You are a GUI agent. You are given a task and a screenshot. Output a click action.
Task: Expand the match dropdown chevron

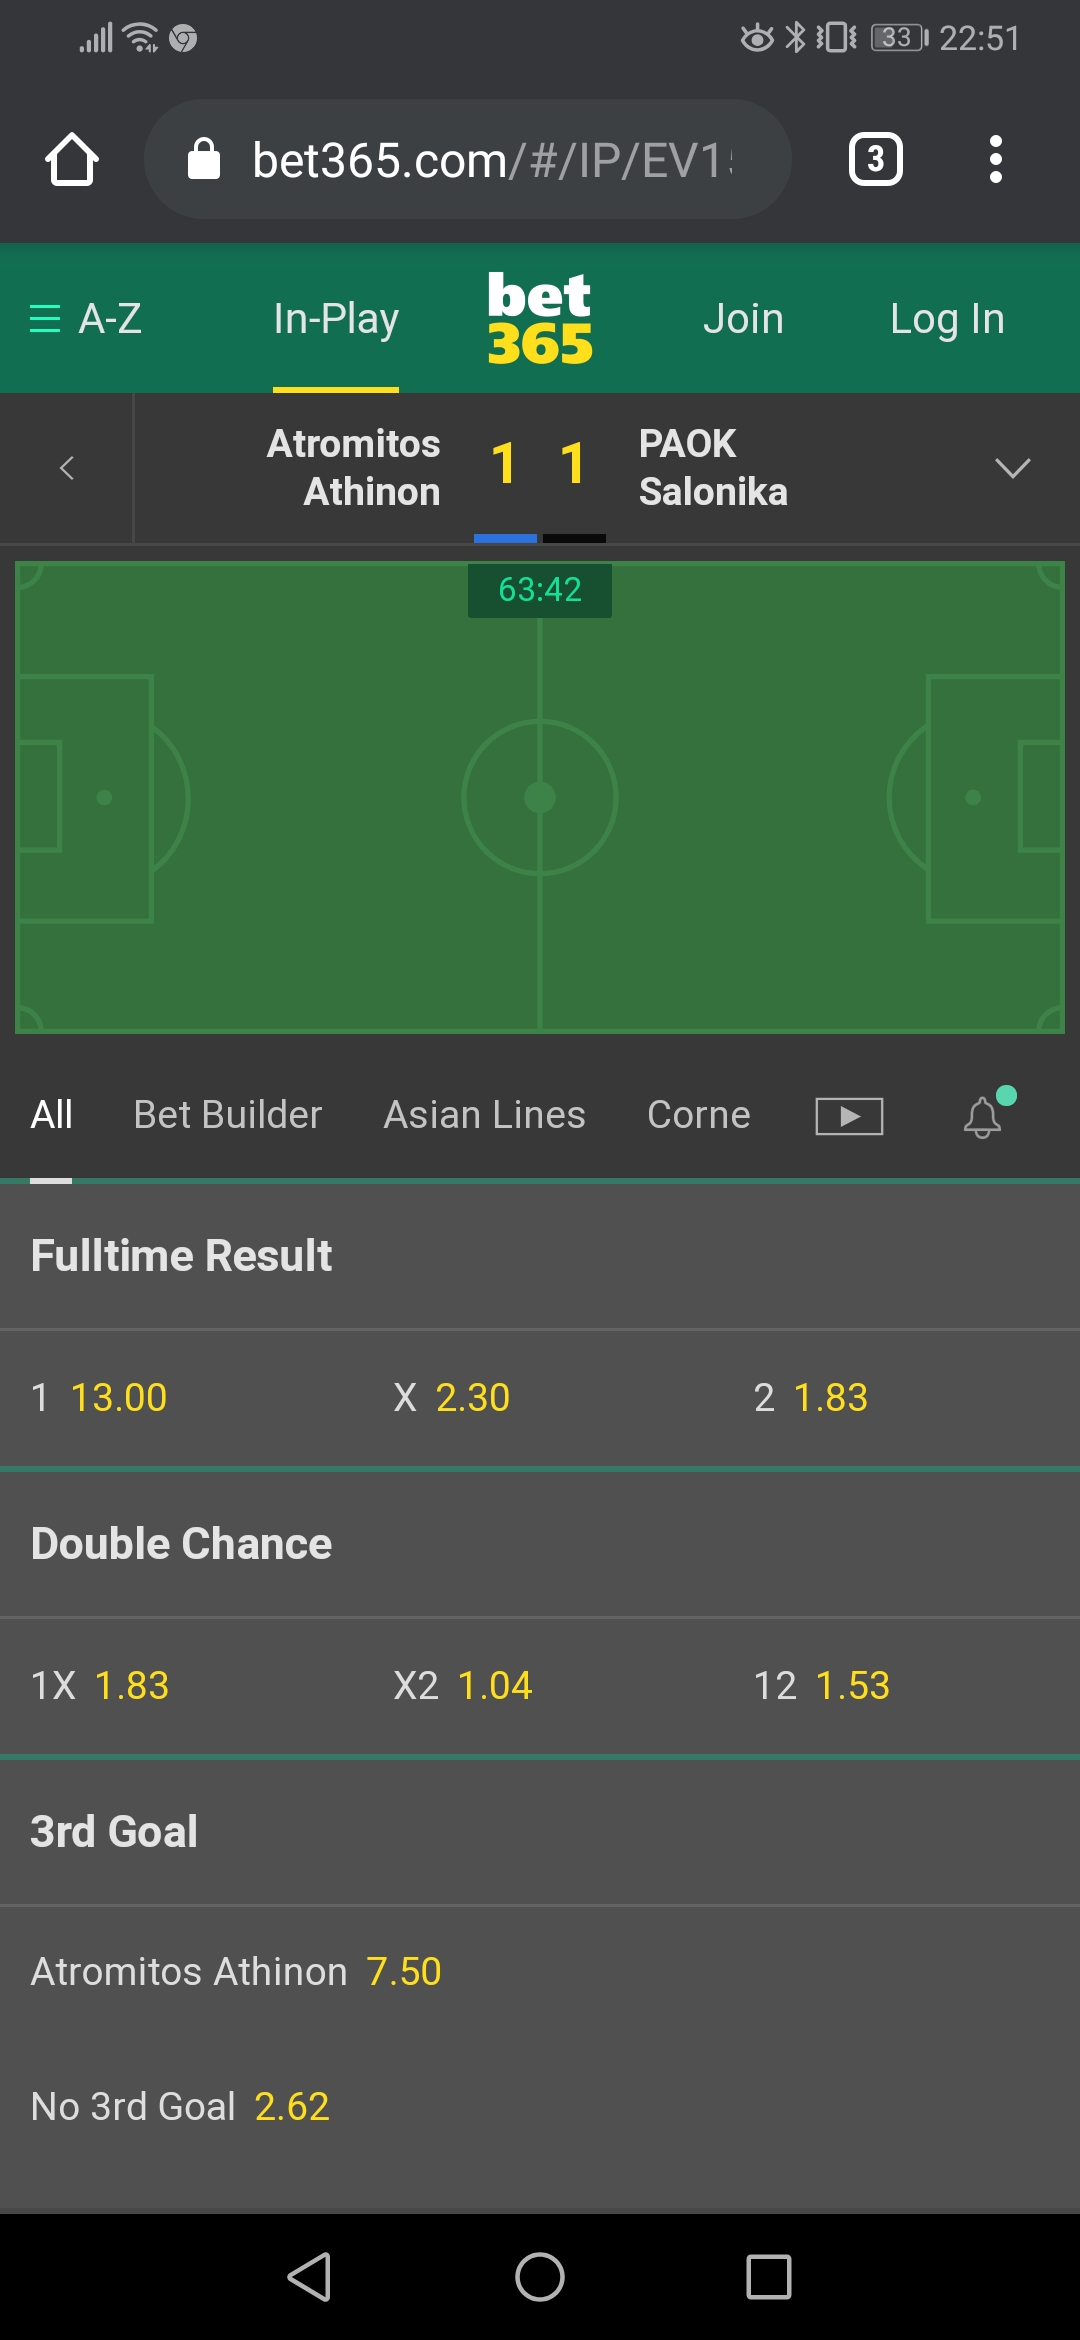[1012, 468]
